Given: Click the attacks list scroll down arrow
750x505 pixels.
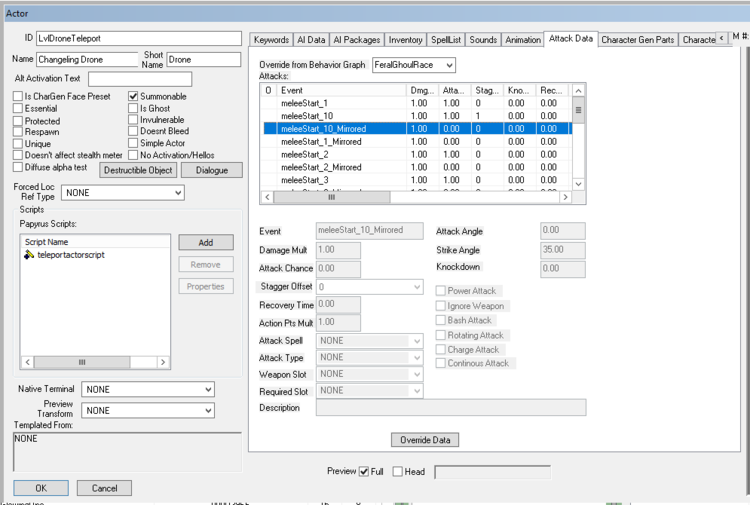Looking at the screenshot, I should [x=578, y=184].
